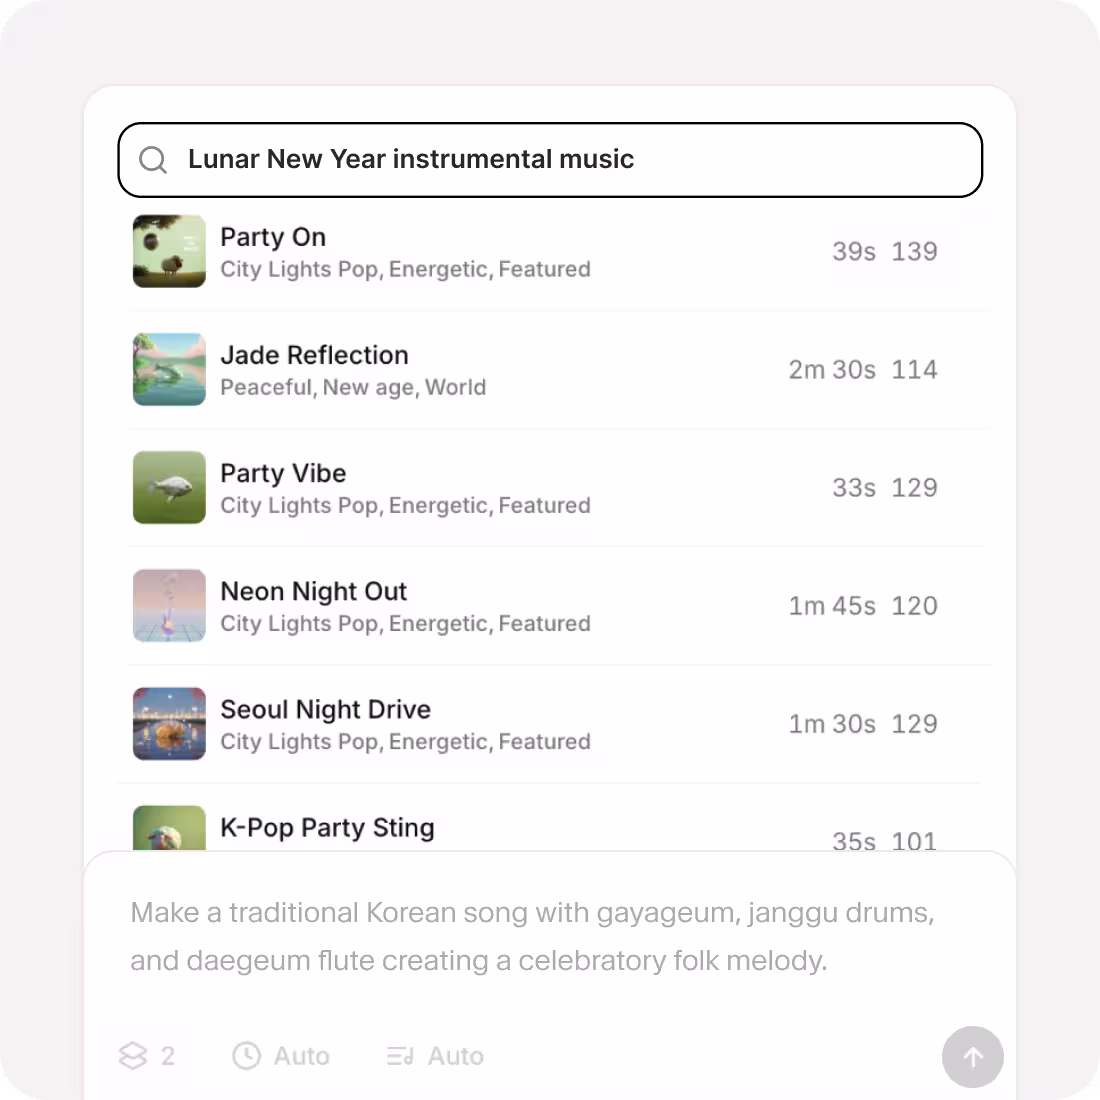Select the Neon Night Out track title

pyautogui.click(x=314, y=591)
